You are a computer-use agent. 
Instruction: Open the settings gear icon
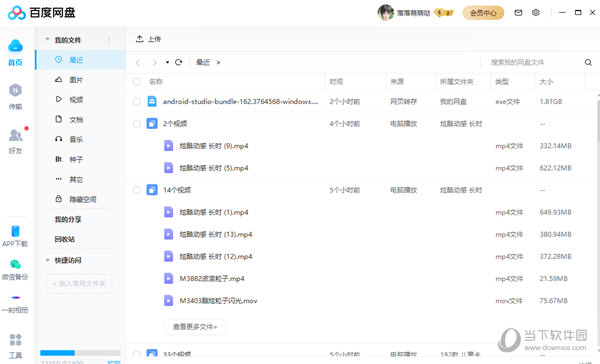tap(536, 13)
